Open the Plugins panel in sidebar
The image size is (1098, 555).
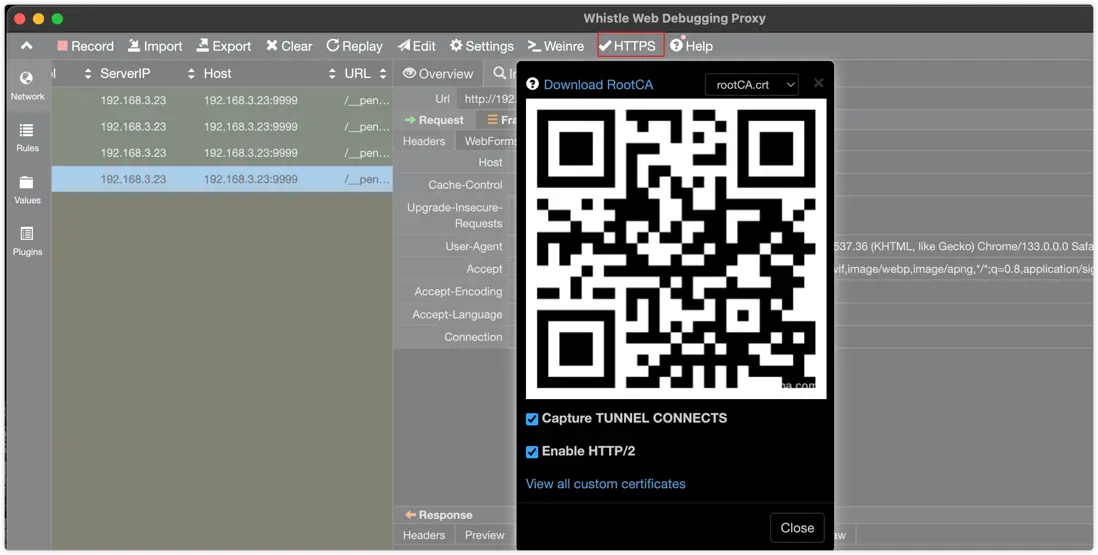click(x=27, y=241)
